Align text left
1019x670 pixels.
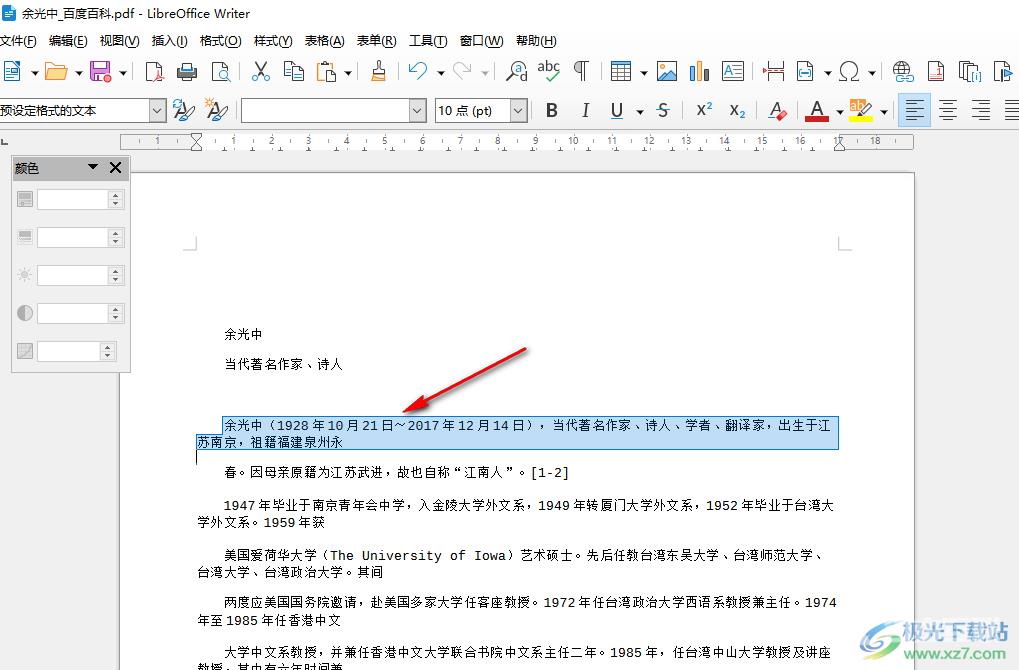(x=914, y=110)
